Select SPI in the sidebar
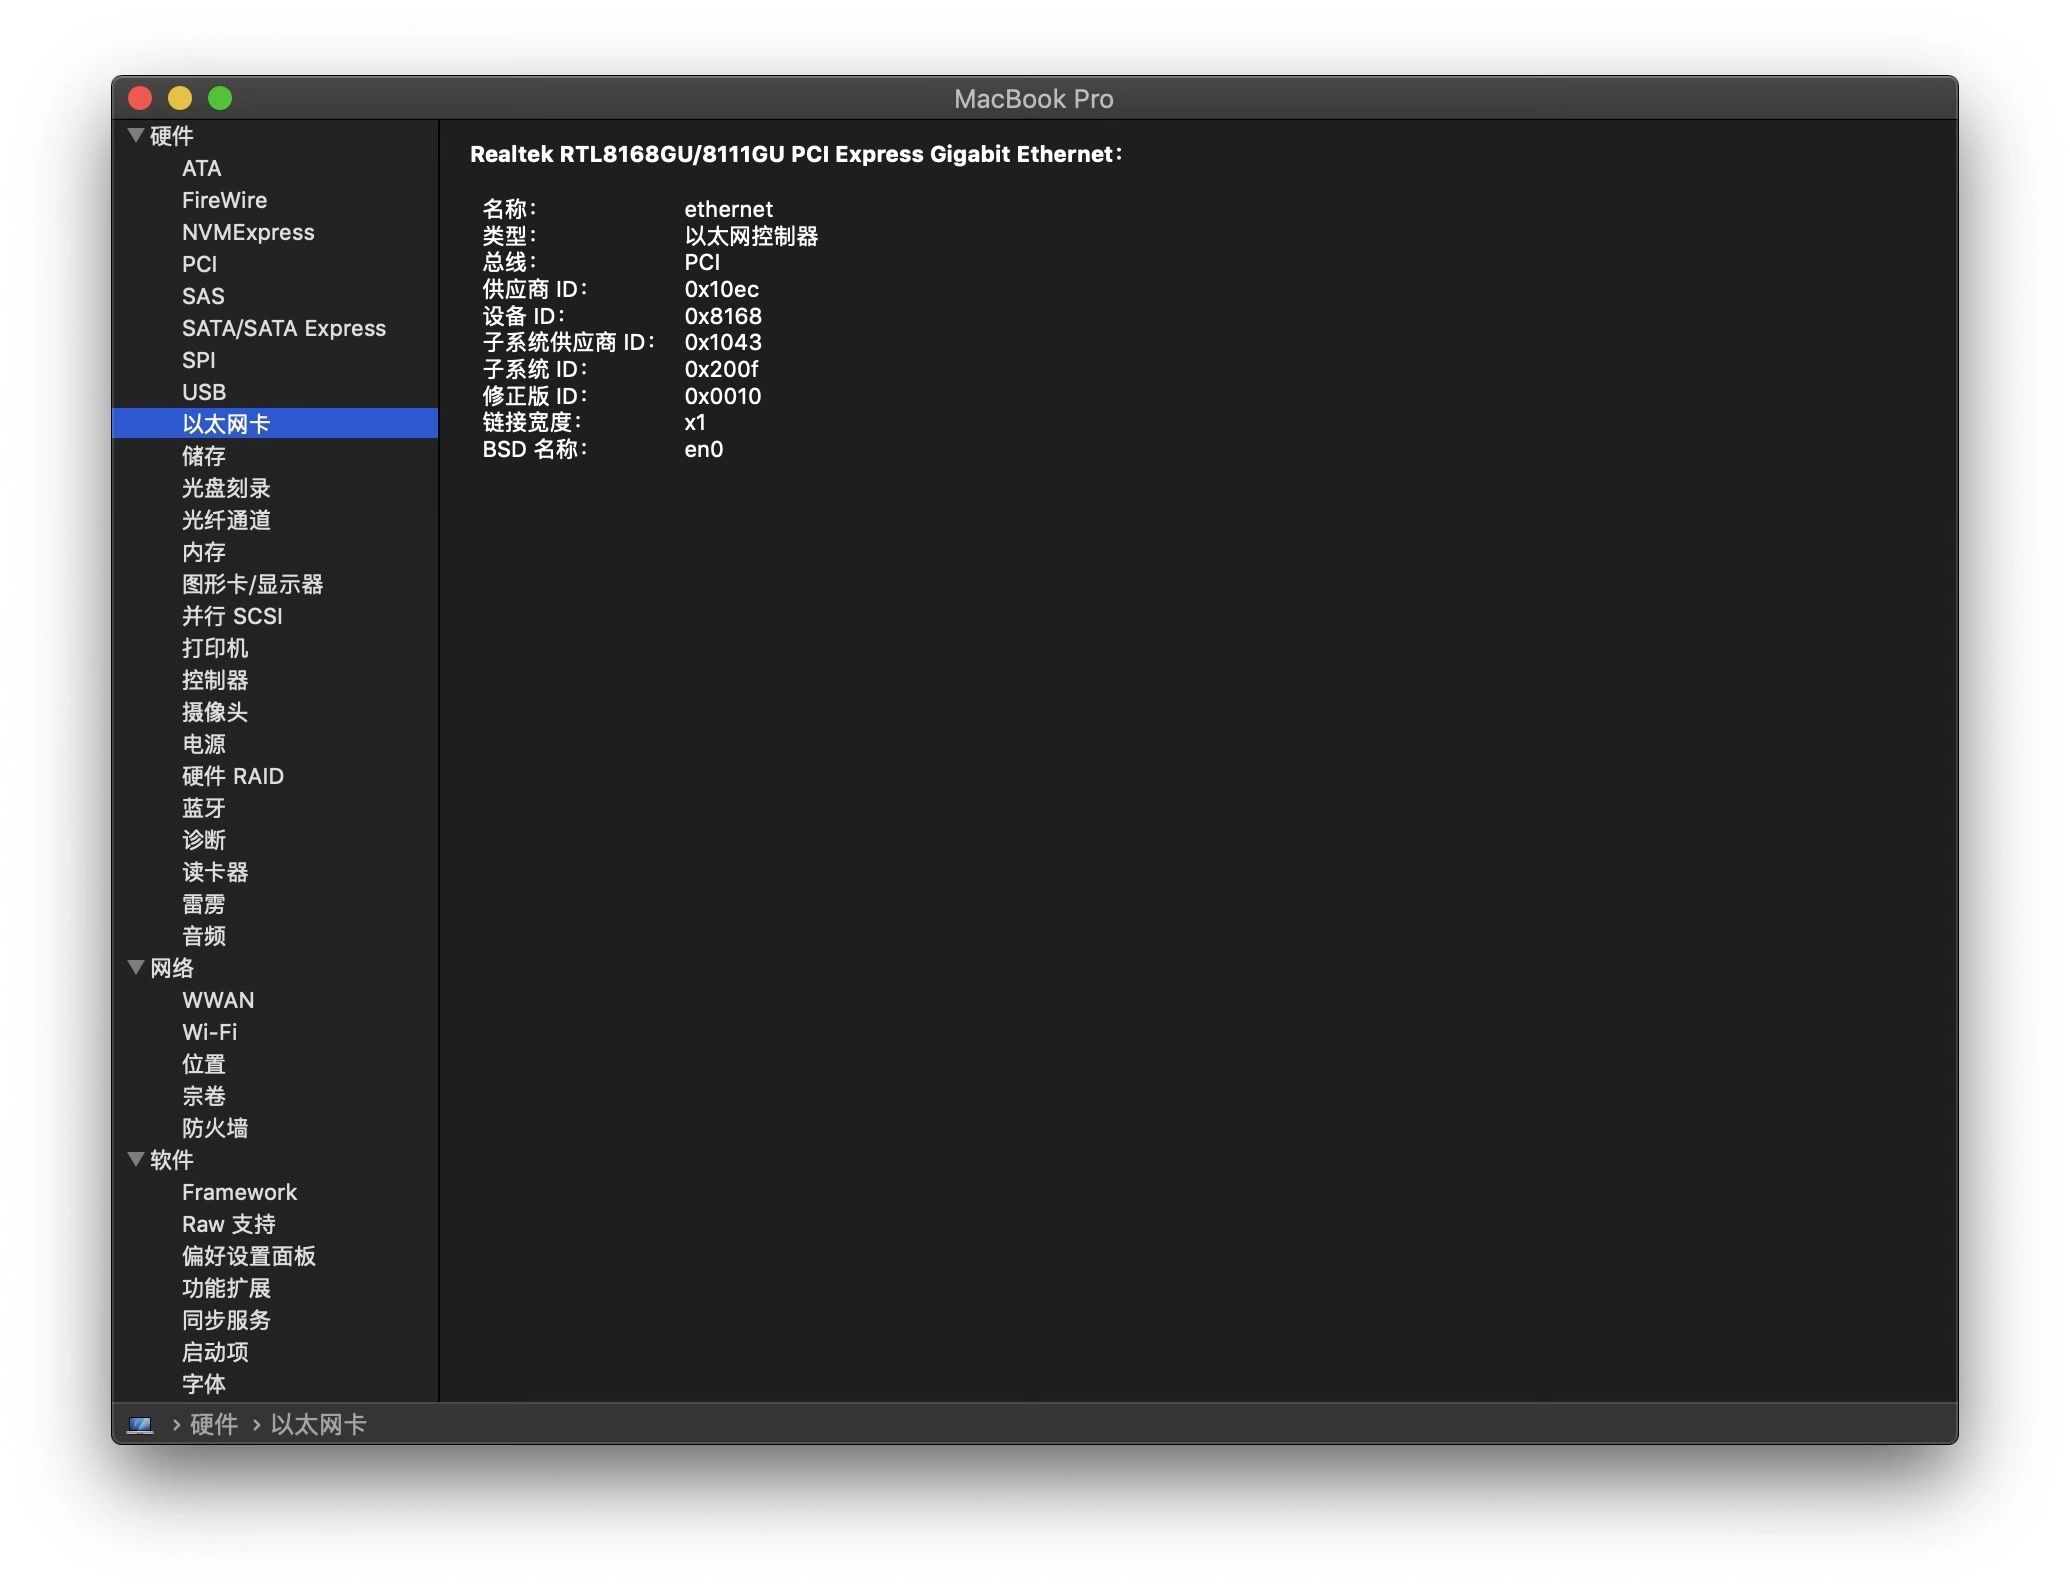The height and width of the screenshot is (1592, 2070). (198, 360)
